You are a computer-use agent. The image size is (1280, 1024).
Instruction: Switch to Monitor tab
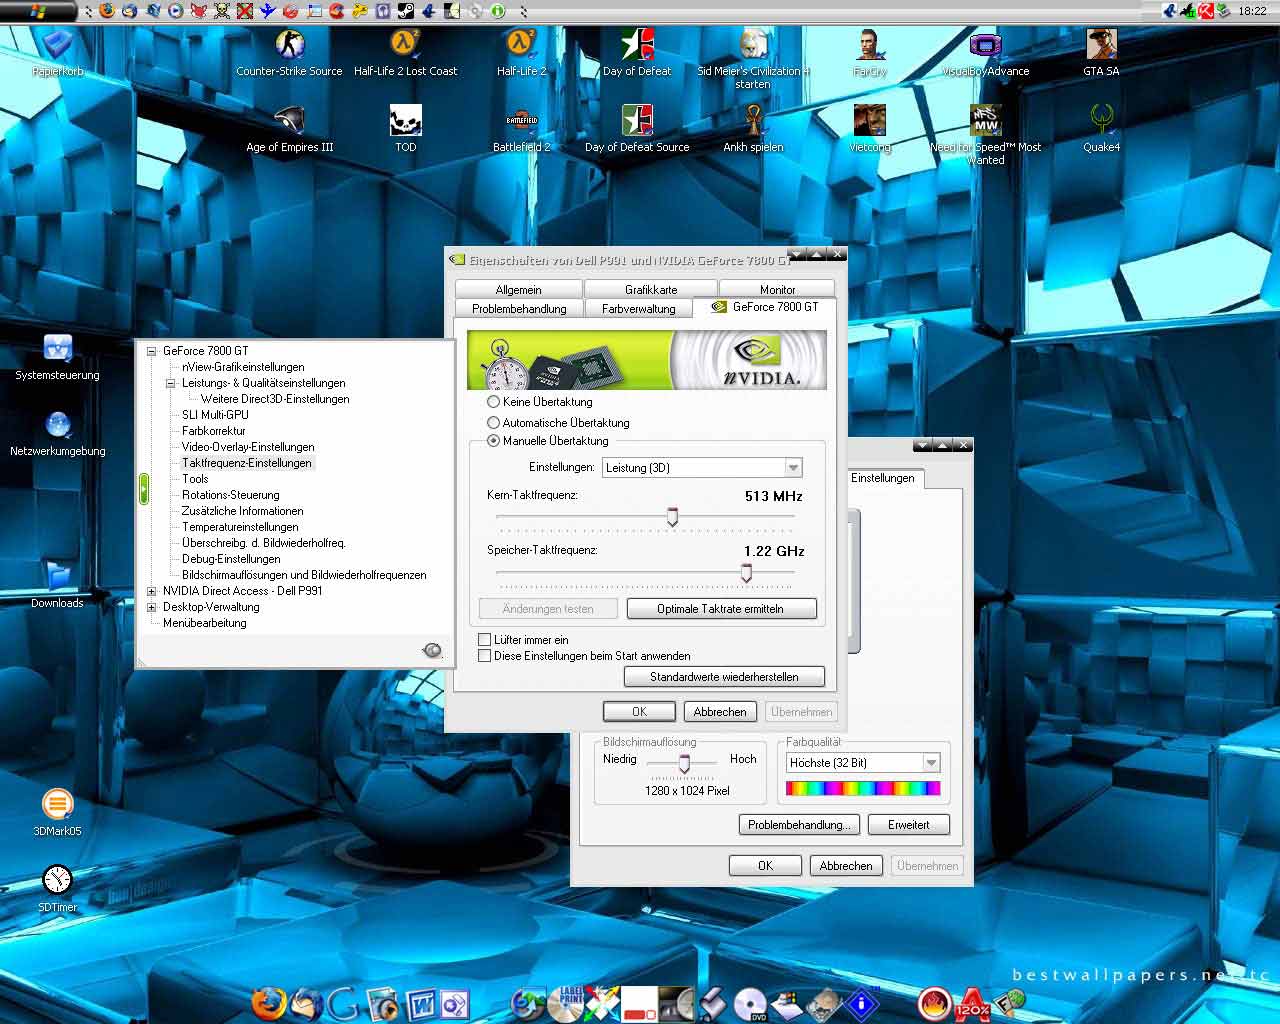777,289
